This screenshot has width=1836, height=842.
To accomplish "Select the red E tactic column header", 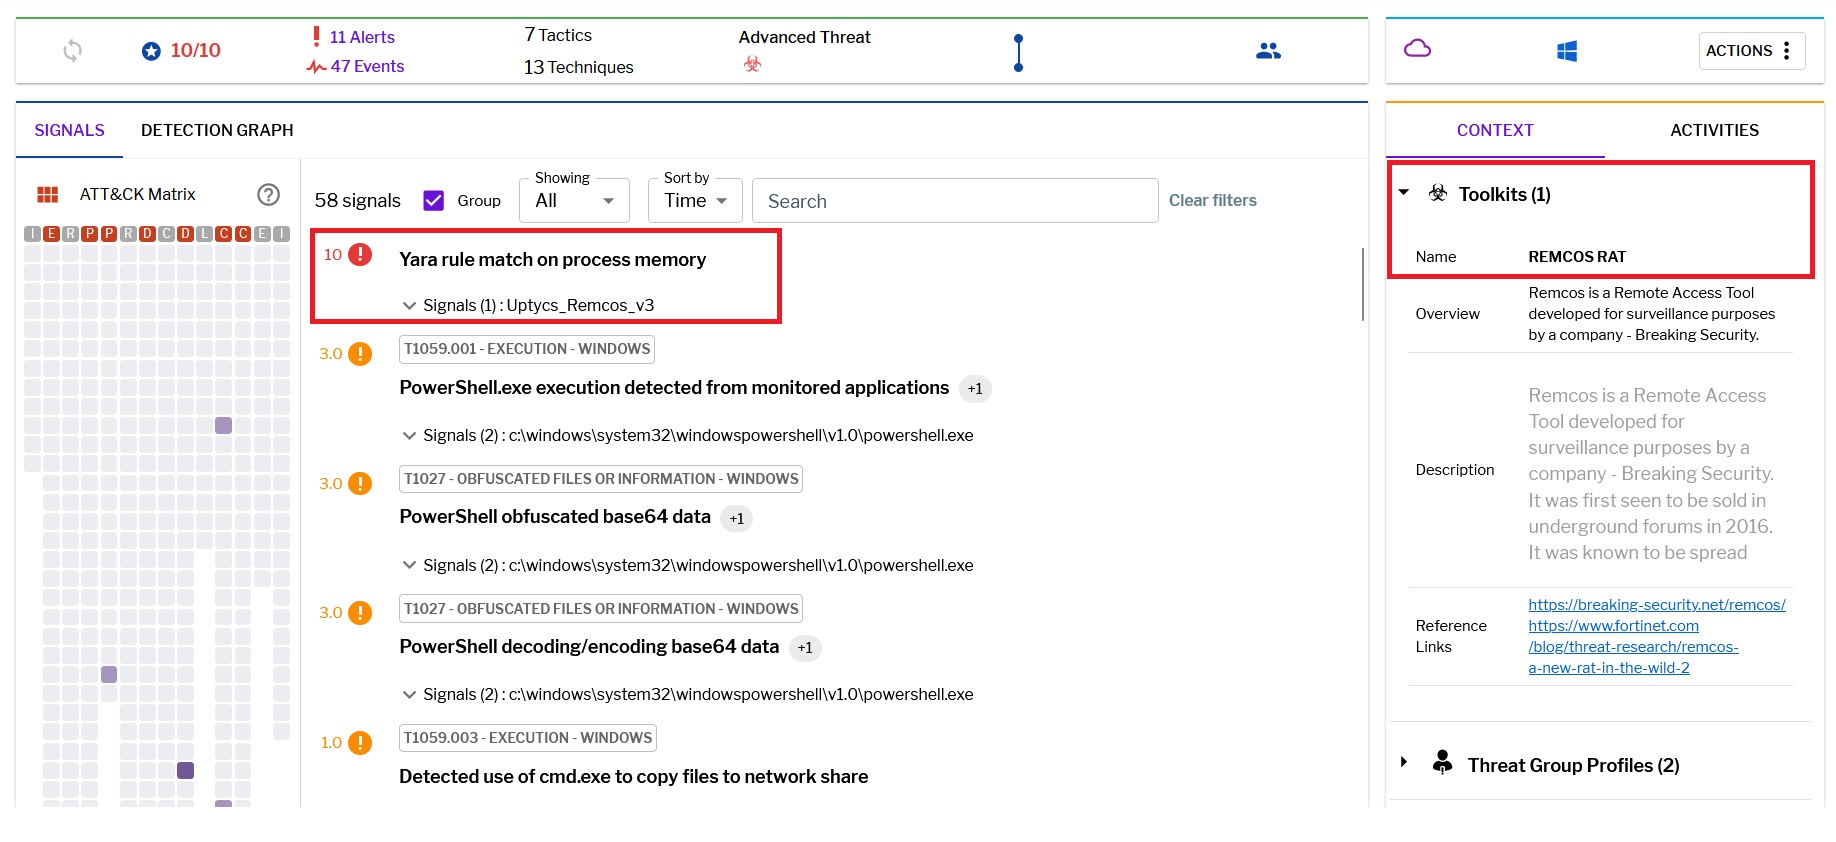I will coord(51,233).
